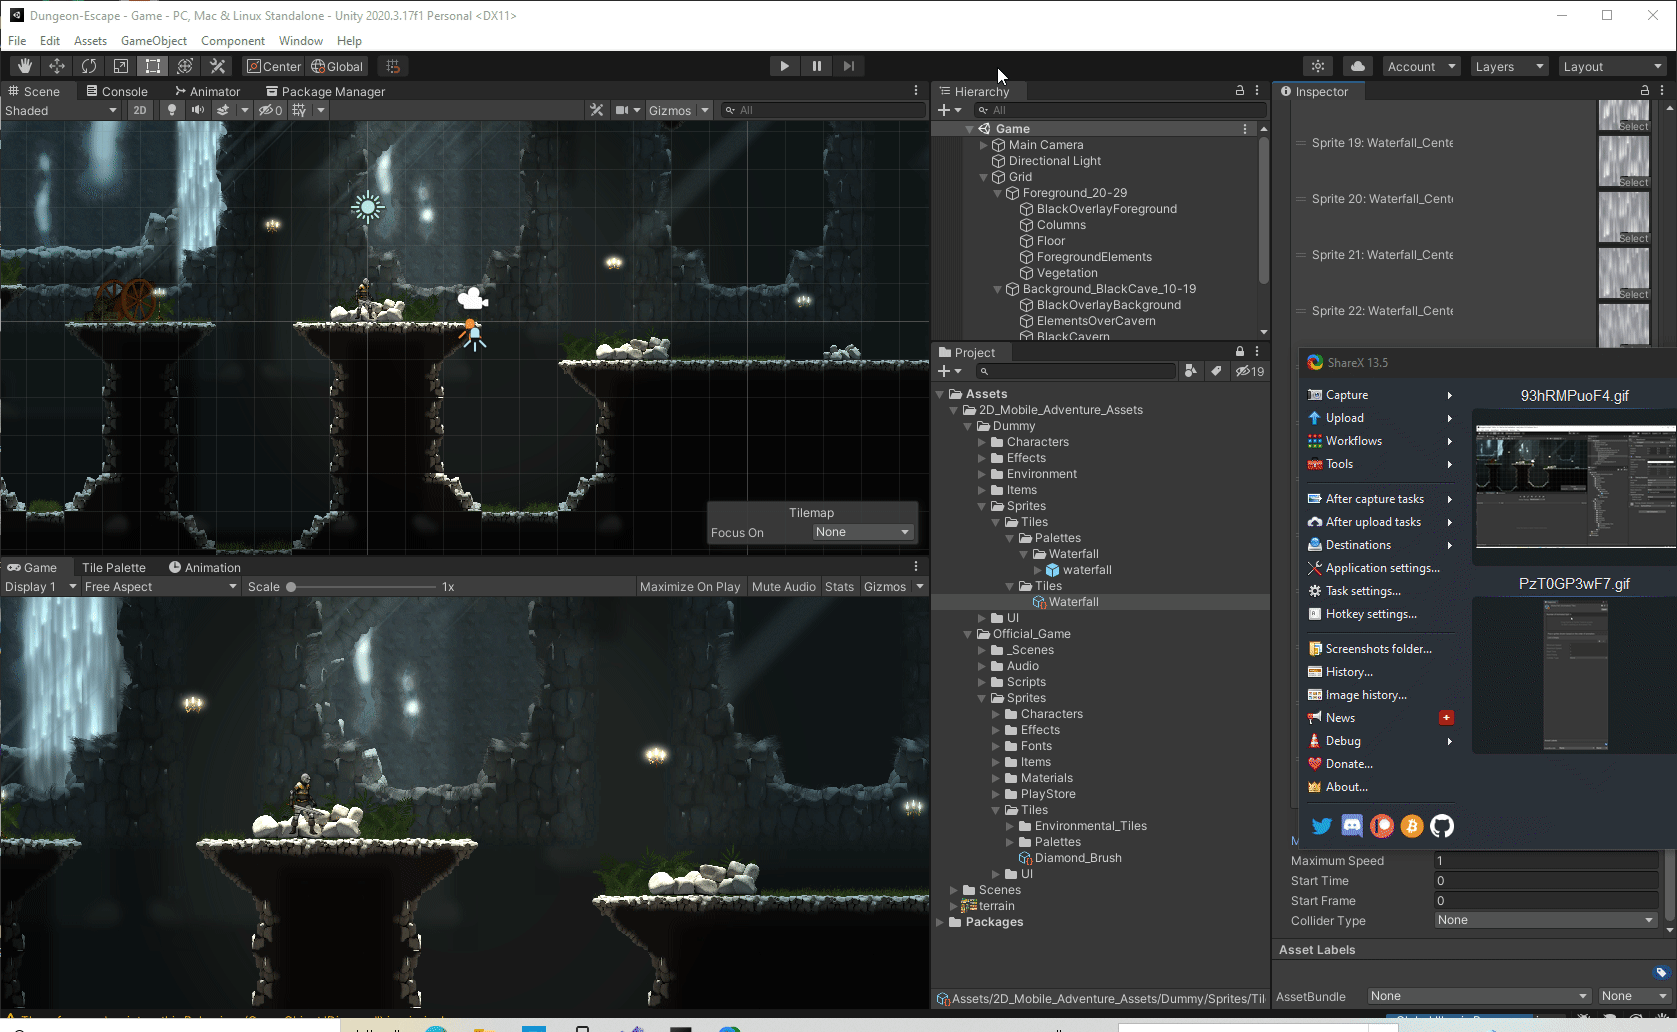Select the Vegetation tilemap in Hierarchy
This screenshot has width=1677, height=1032.
(x=1066, y=273)
